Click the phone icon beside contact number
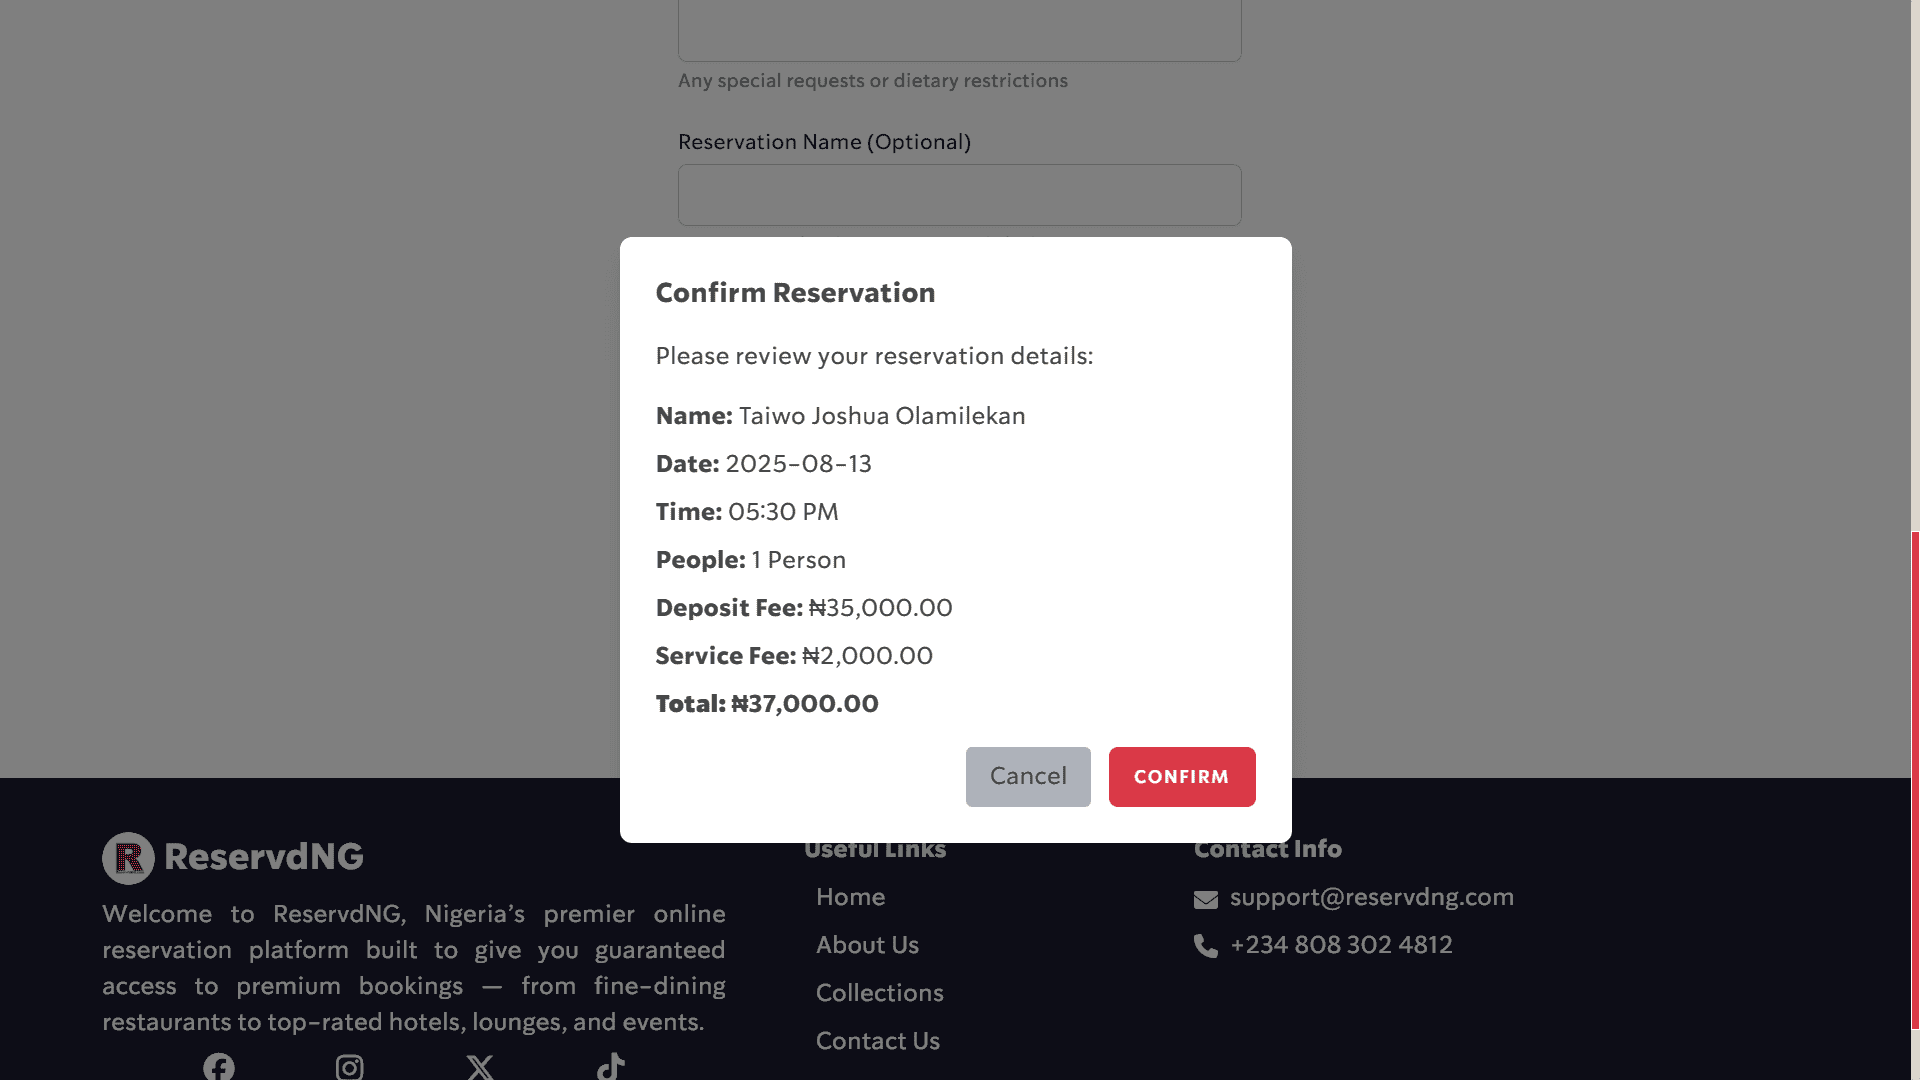Screen dimensions: 1920x1080 [x=1206, y=946]
